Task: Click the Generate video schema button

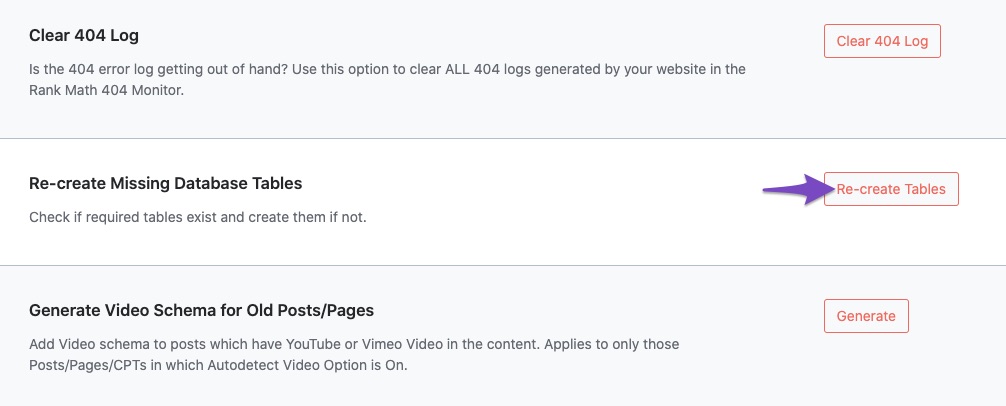Action: (866, 316)
